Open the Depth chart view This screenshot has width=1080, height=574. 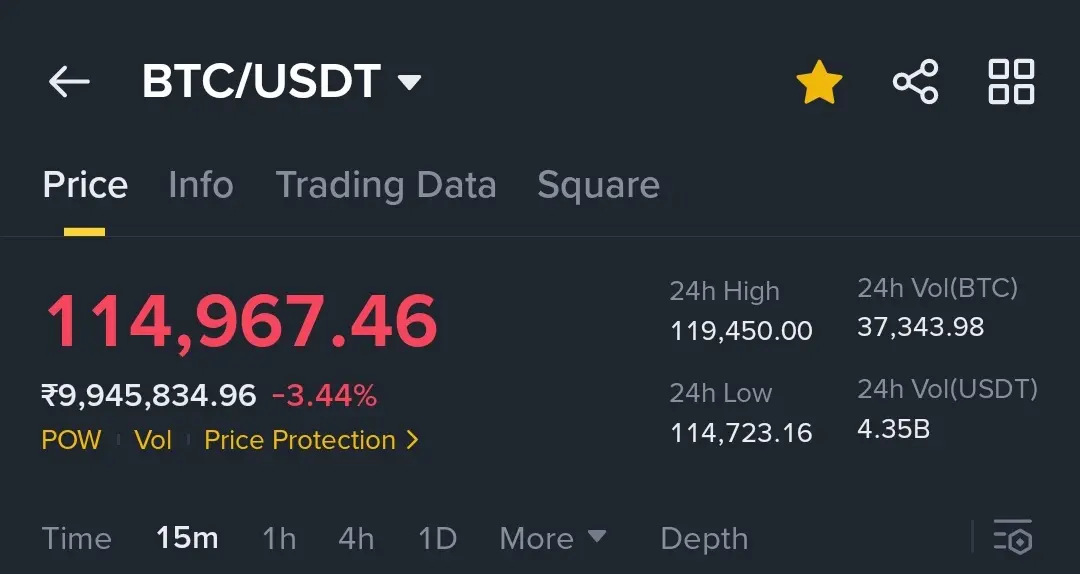(x=704, y=539)
